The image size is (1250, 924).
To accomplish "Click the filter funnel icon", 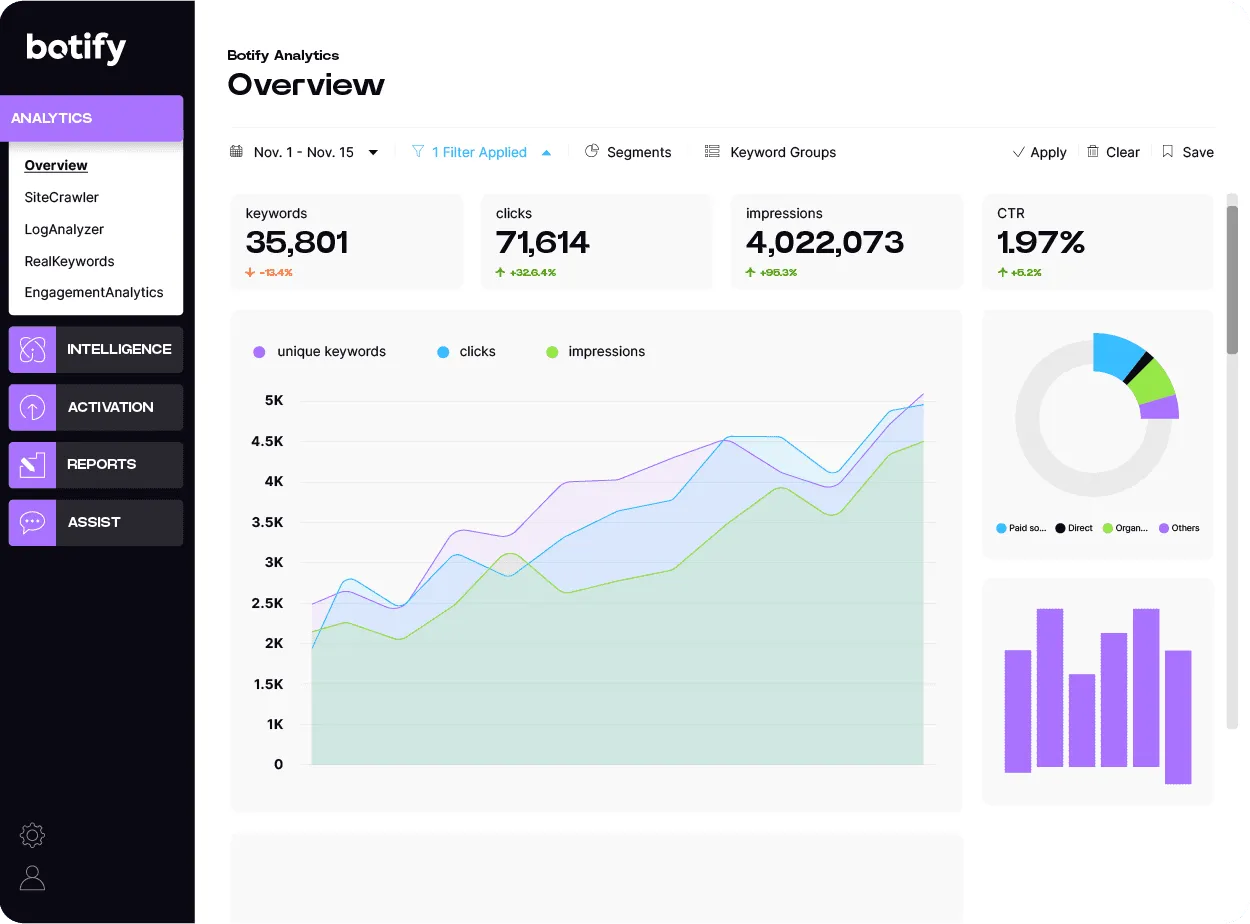I will tap(417, 151).
